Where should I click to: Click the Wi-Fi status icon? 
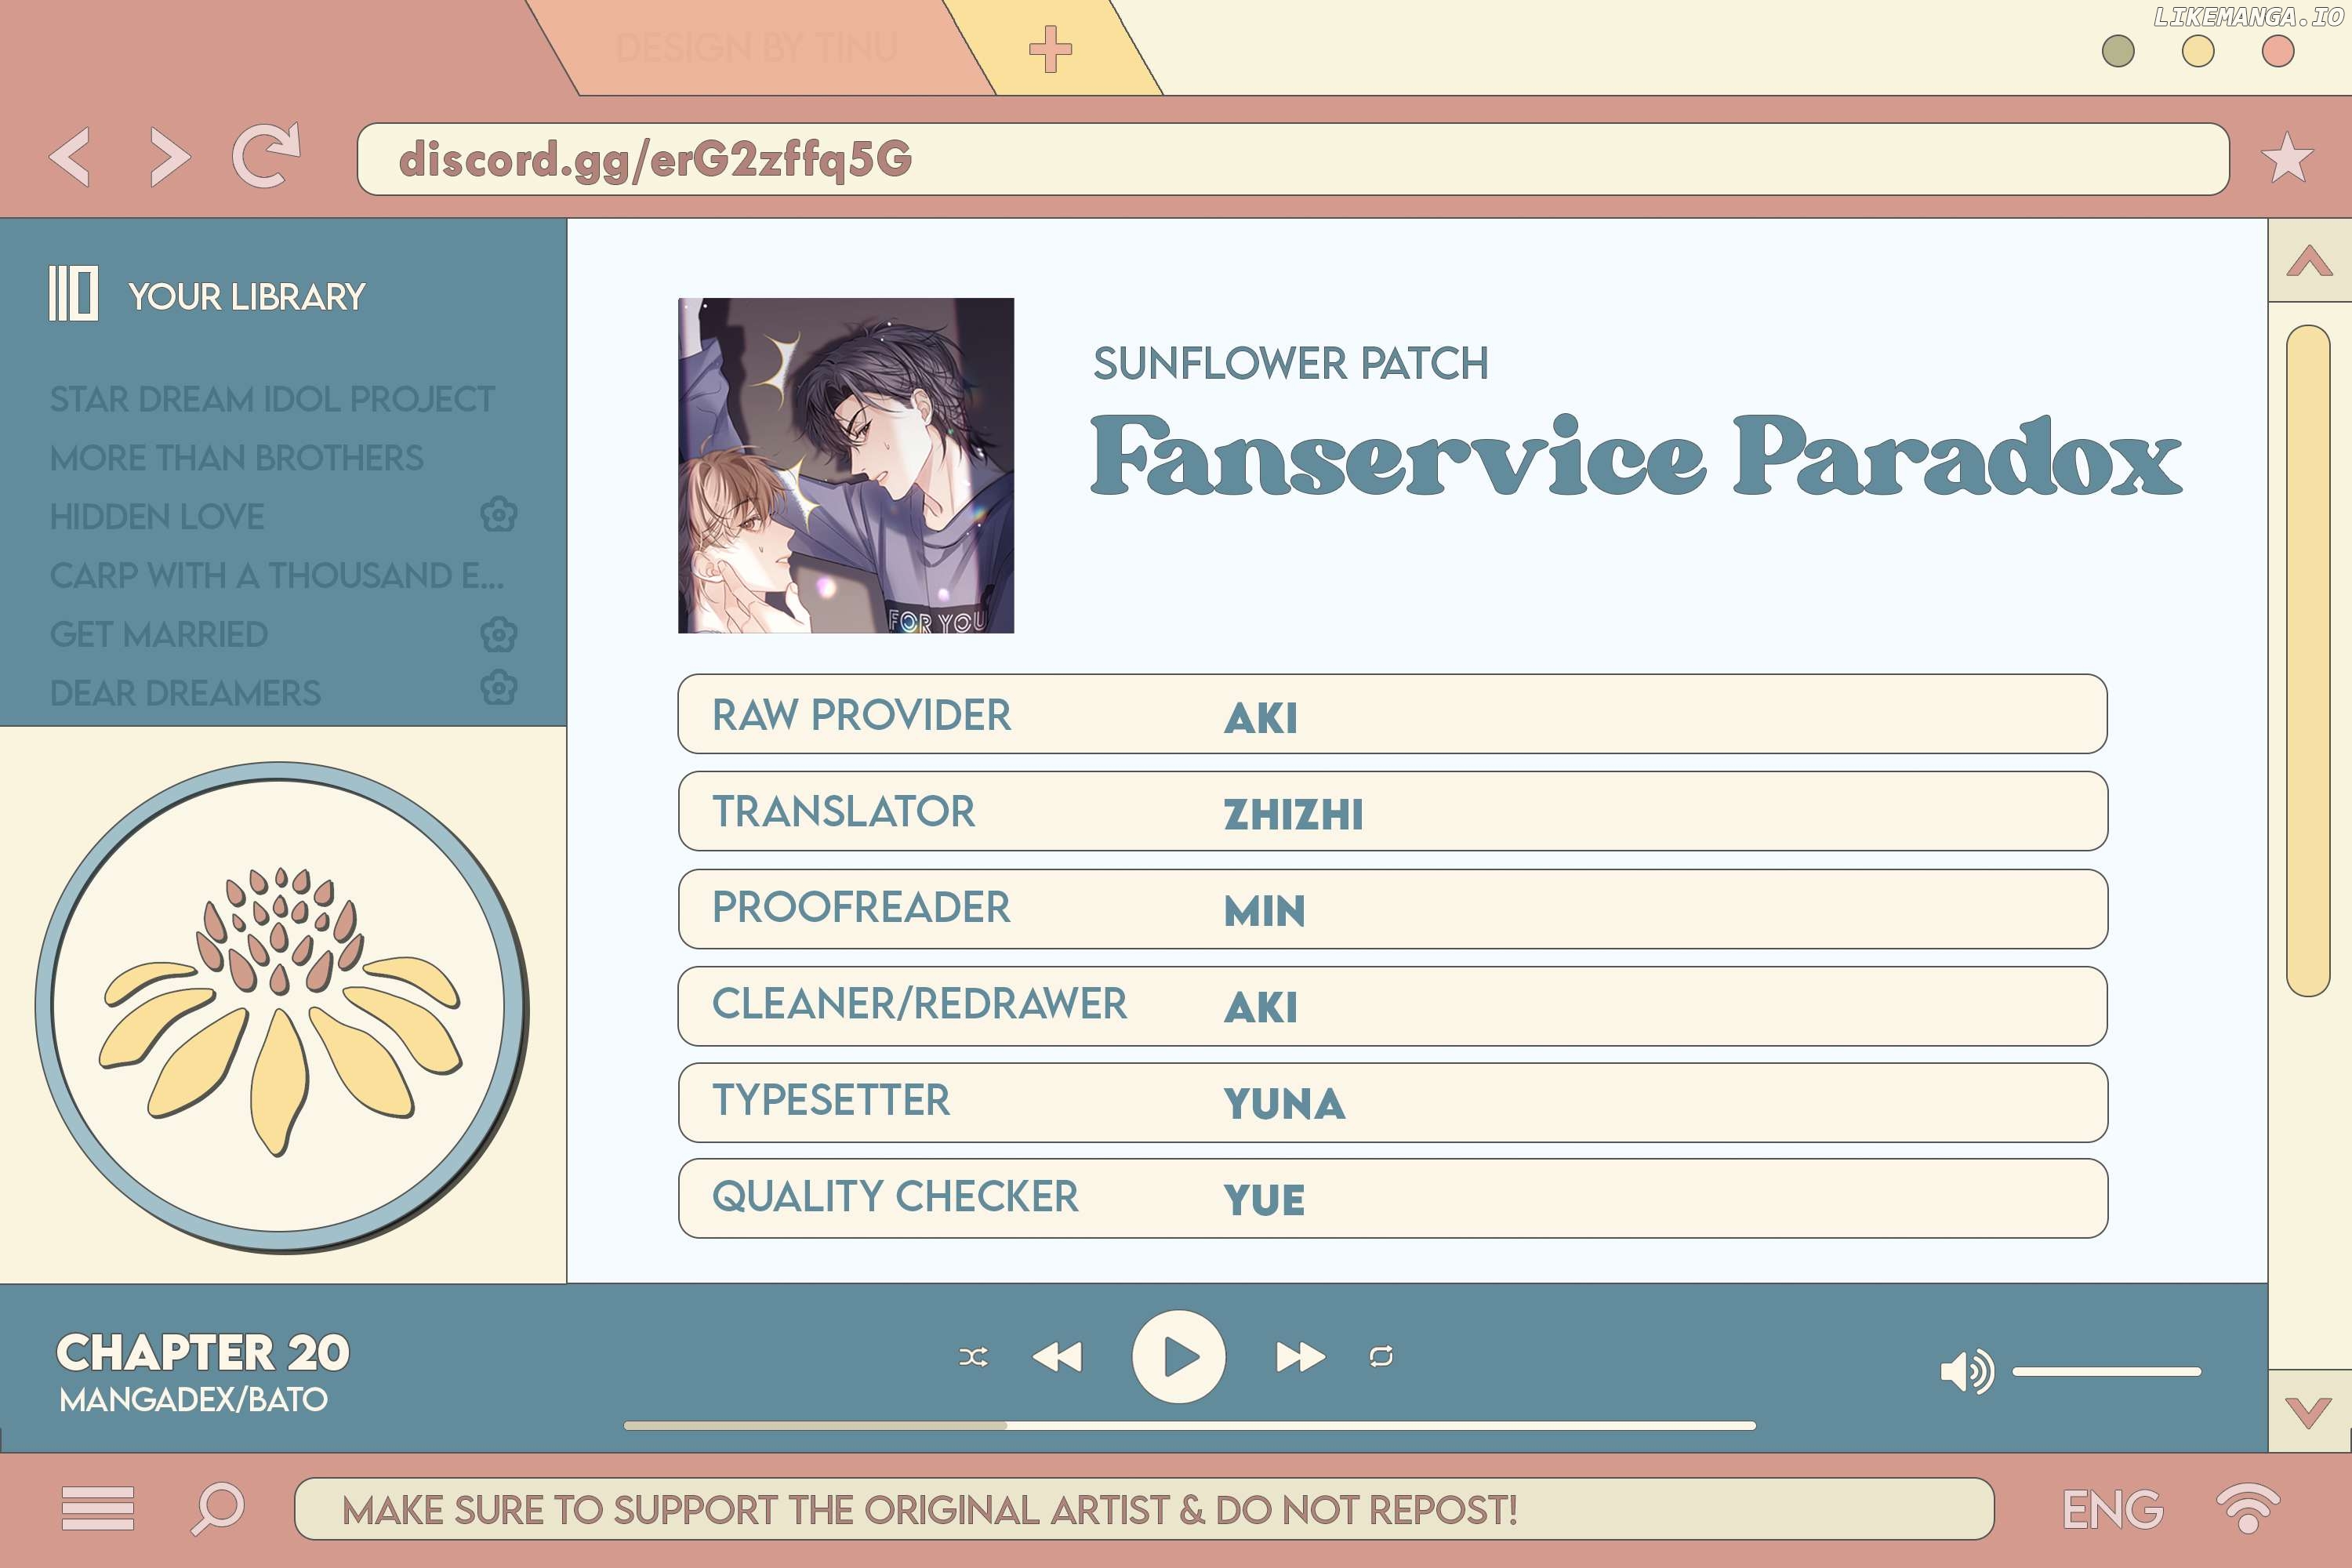pyautogui.click(x=2248, y=1507)
